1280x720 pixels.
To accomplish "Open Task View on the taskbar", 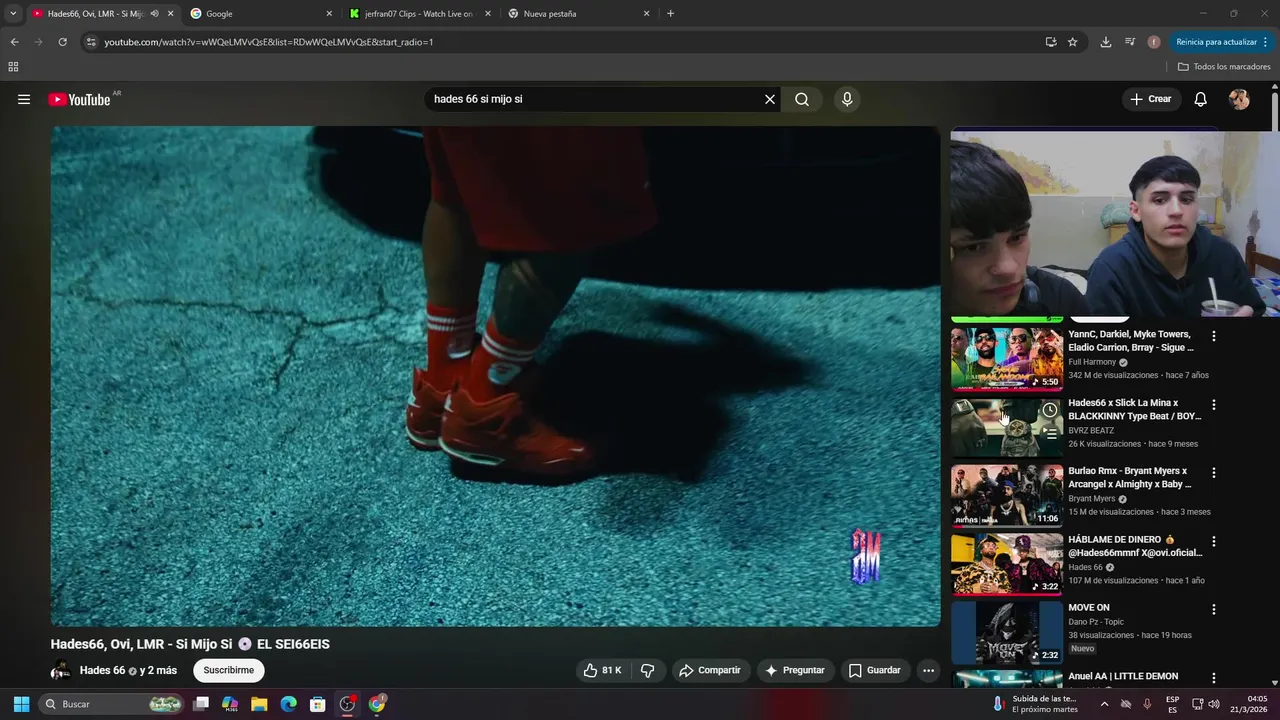I will (201, 704).
